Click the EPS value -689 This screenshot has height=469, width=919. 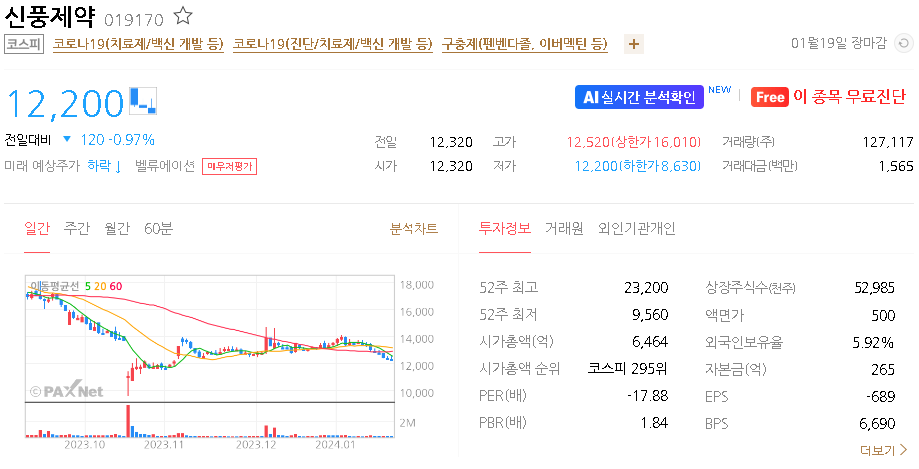point(881,396)
